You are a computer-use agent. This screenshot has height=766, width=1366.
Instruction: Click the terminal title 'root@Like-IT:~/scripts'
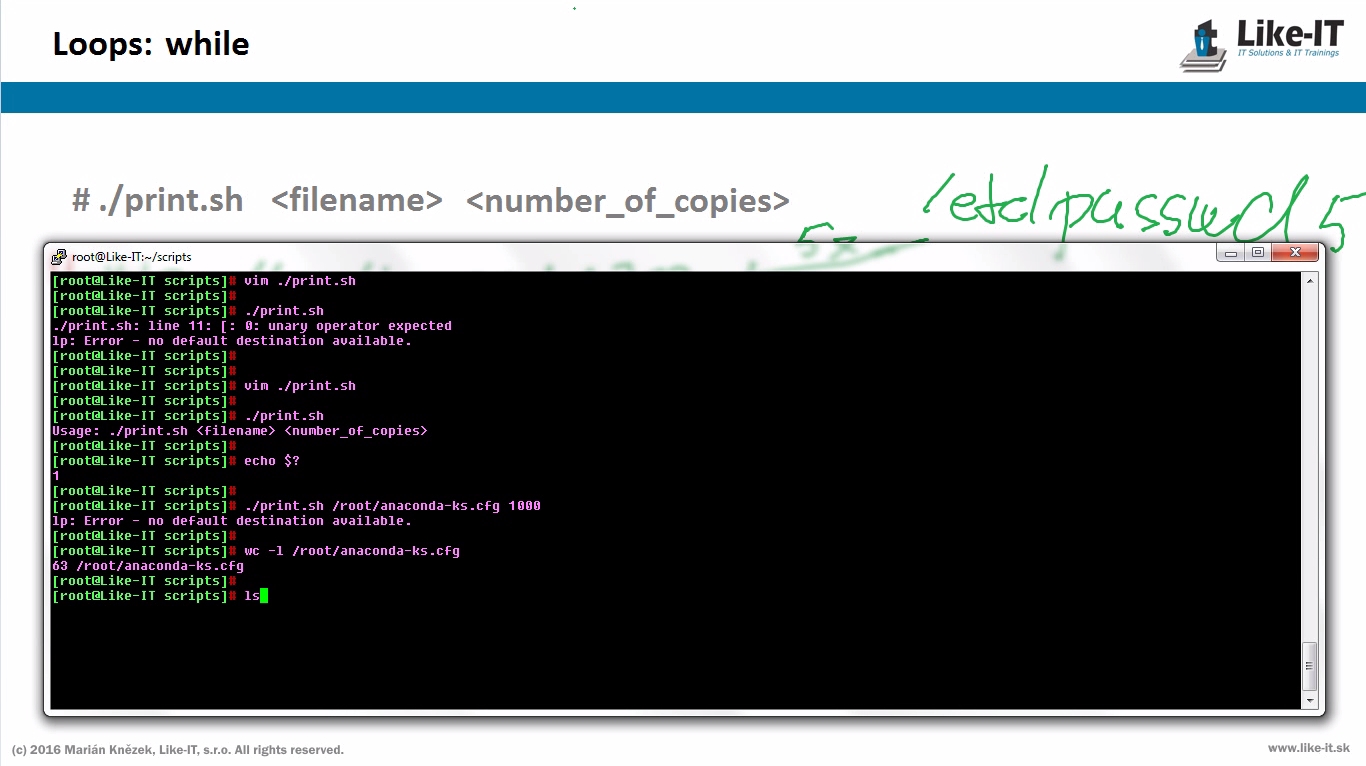pos(131,257)
